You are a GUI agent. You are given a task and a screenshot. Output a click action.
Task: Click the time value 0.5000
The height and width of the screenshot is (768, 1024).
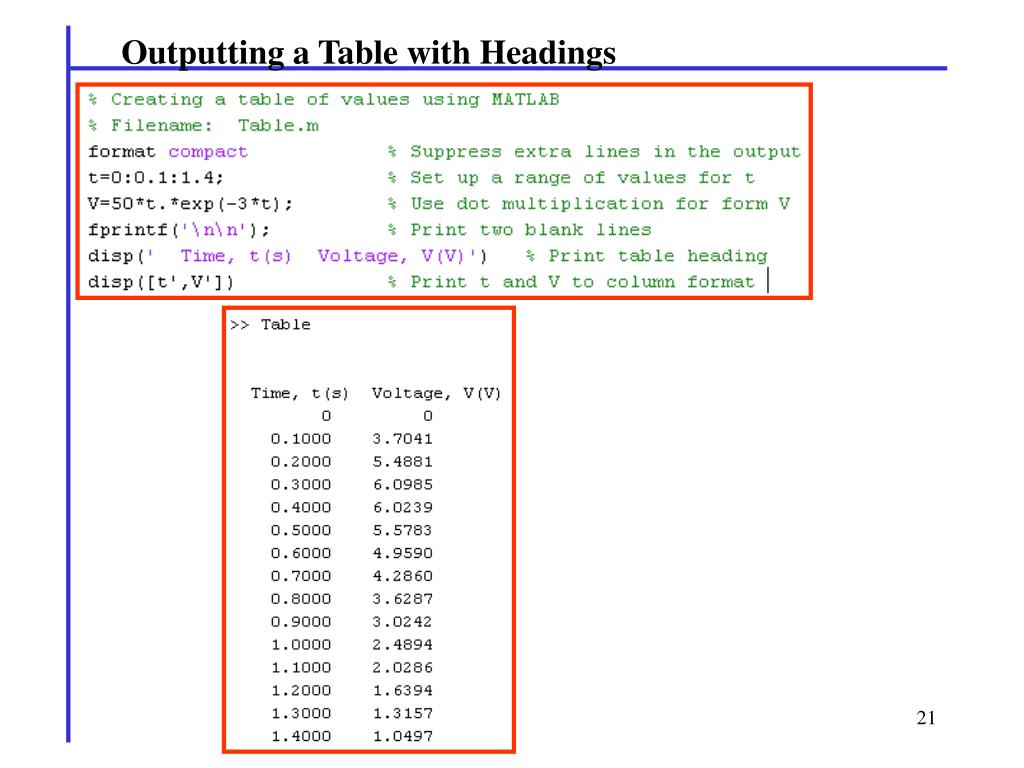click(301, 530)
